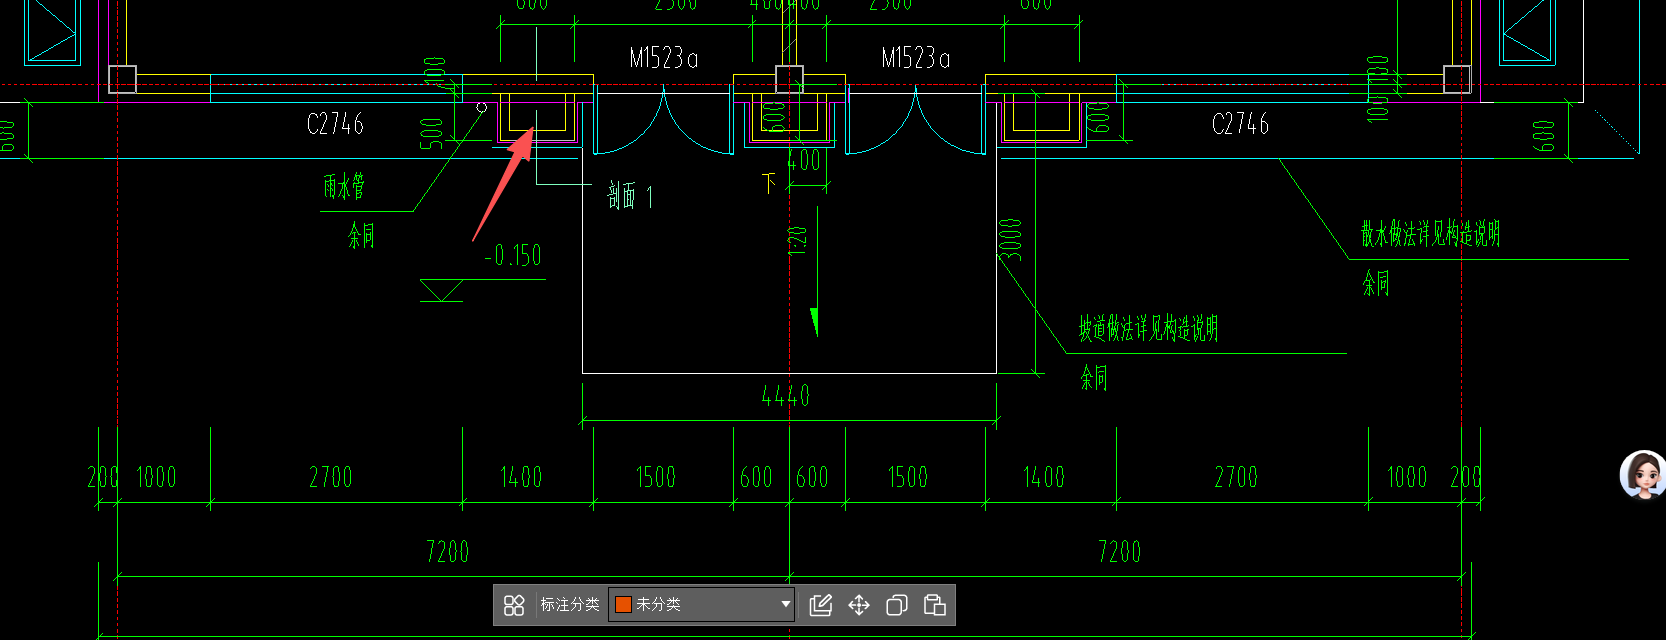Screen dimensions: 1666x640
Task: Click the 坡道做法详见构造说明 note
Action: [1148, 328]
